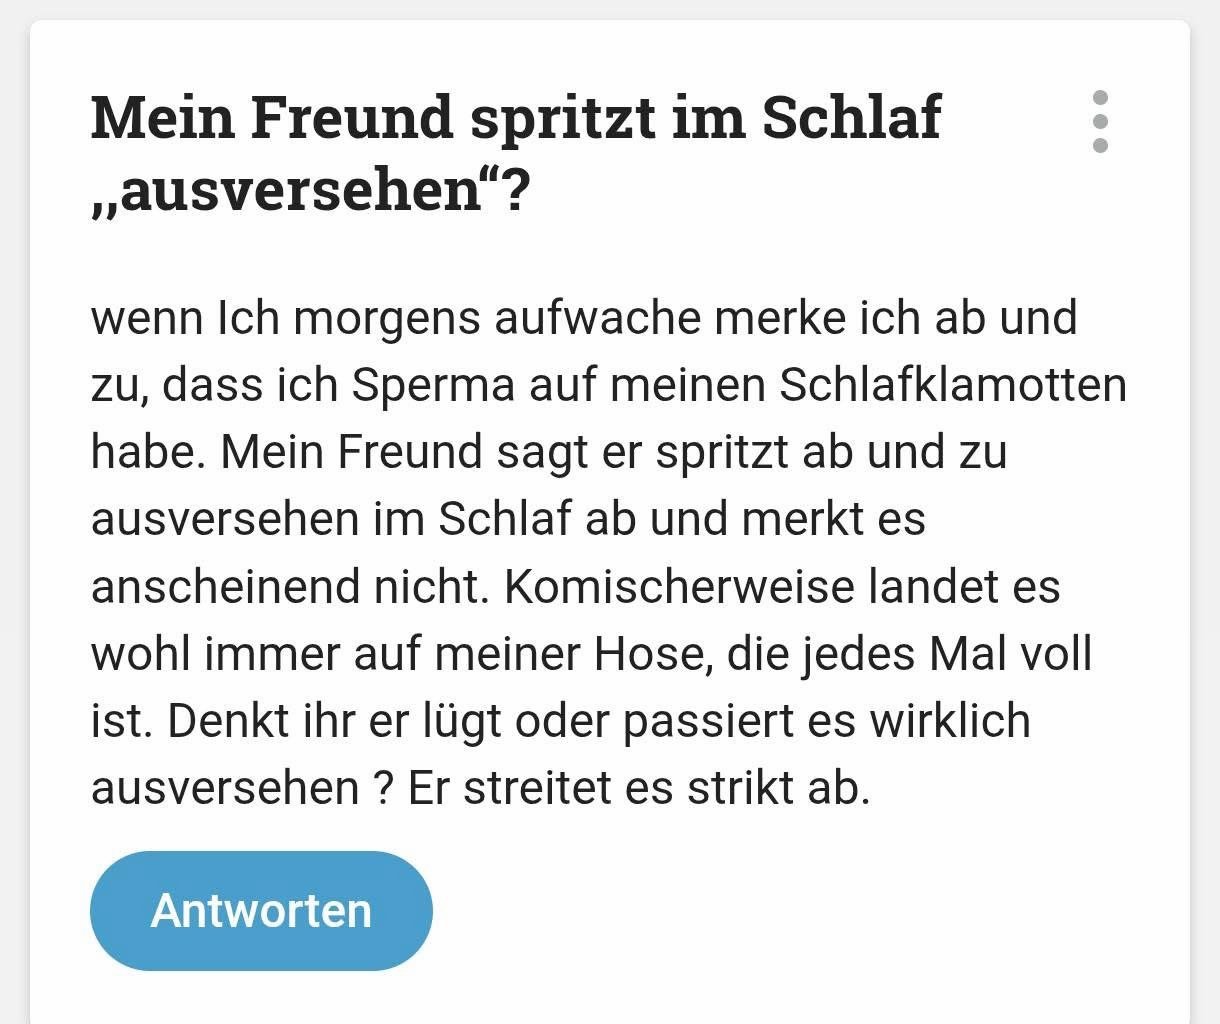This screenshot has width=1220, height=1024.
Task: Click the line starting "ist. Denkt ihr"
Action: click(560, 720)
